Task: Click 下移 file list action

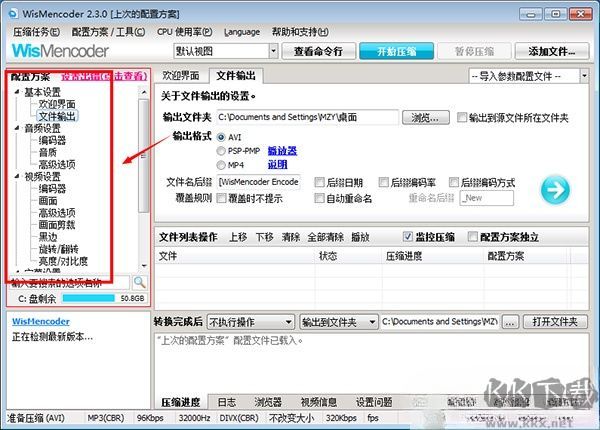Action: 264,237
